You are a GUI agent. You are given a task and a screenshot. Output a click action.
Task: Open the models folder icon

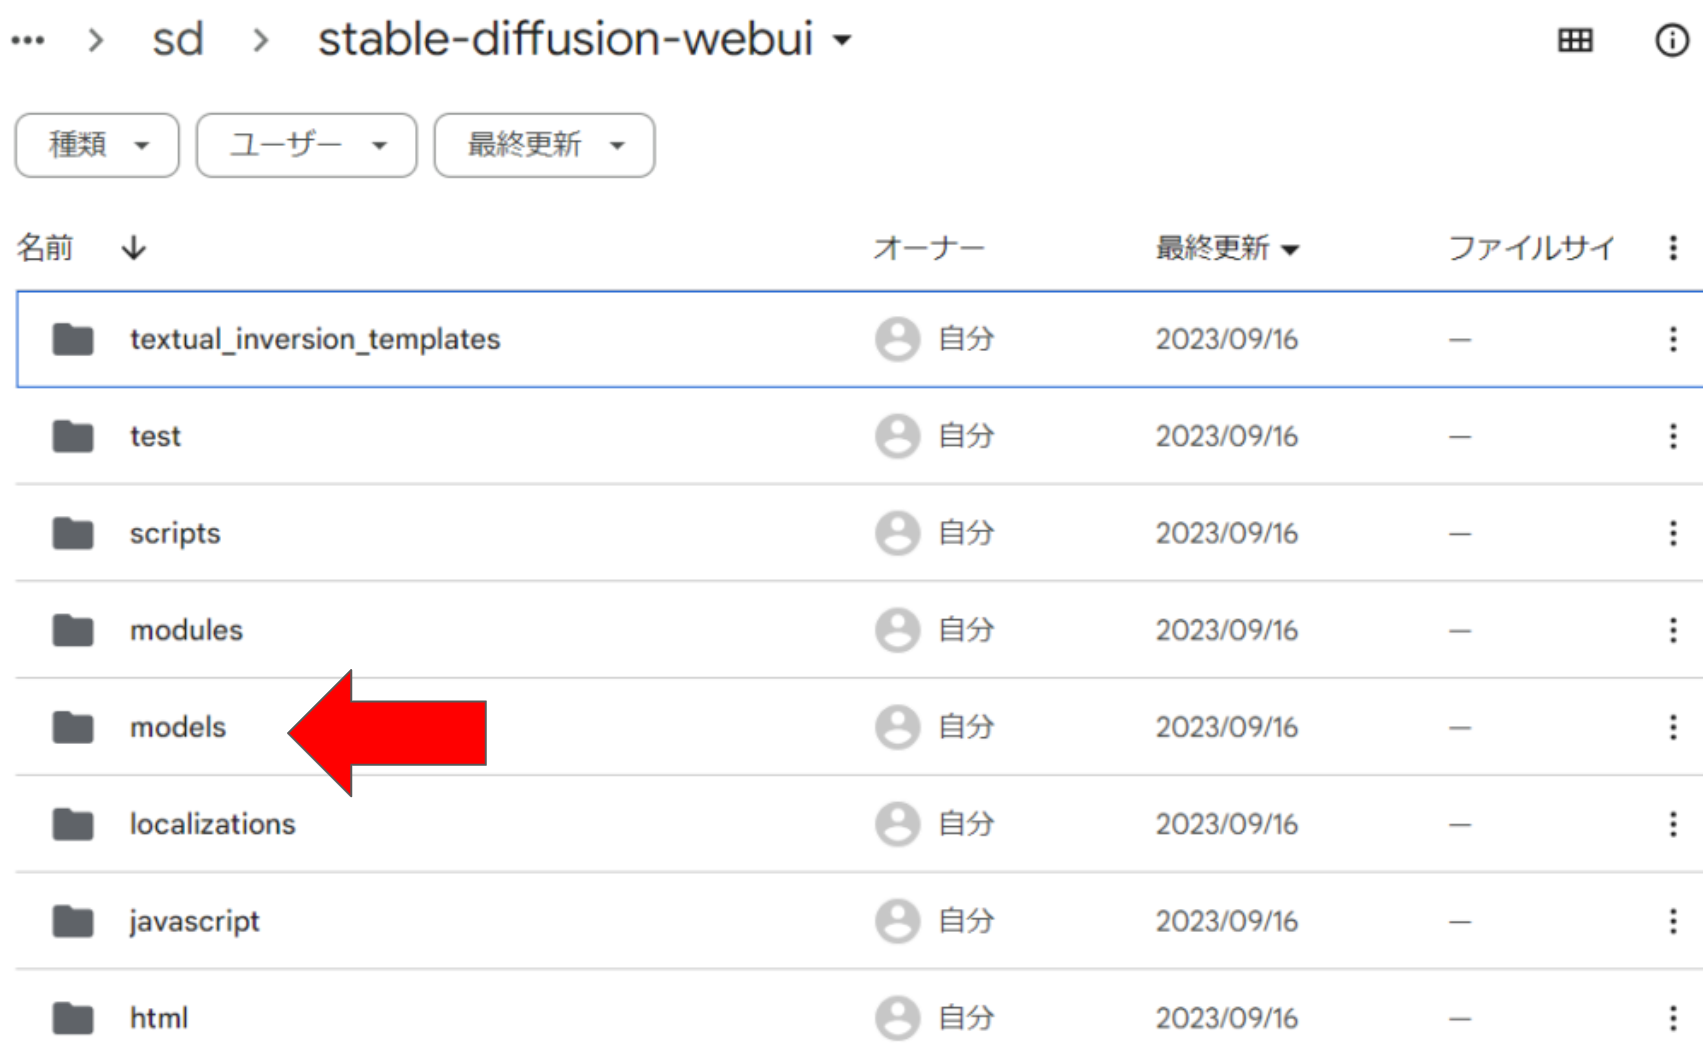(x=72, y=727)
